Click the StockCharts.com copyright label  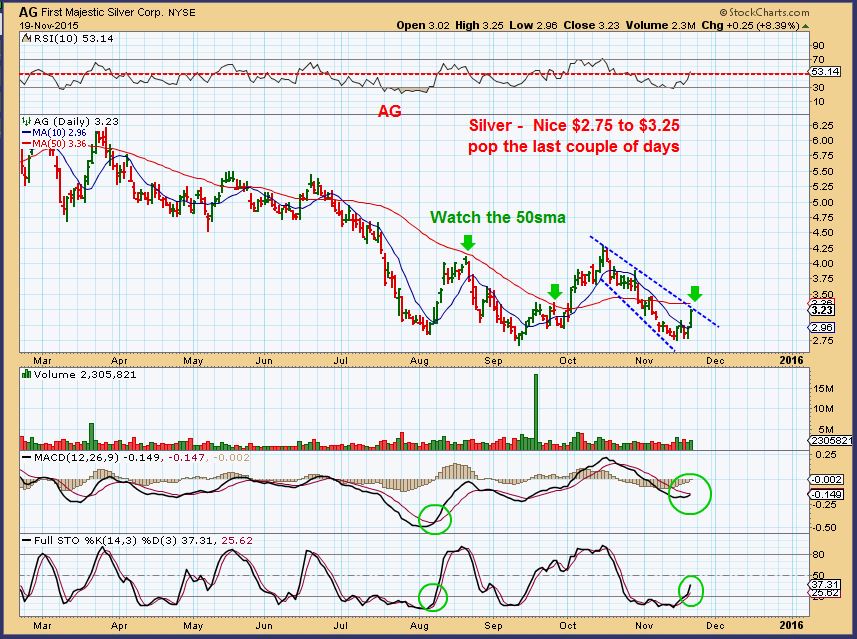(x=765, y=12)
